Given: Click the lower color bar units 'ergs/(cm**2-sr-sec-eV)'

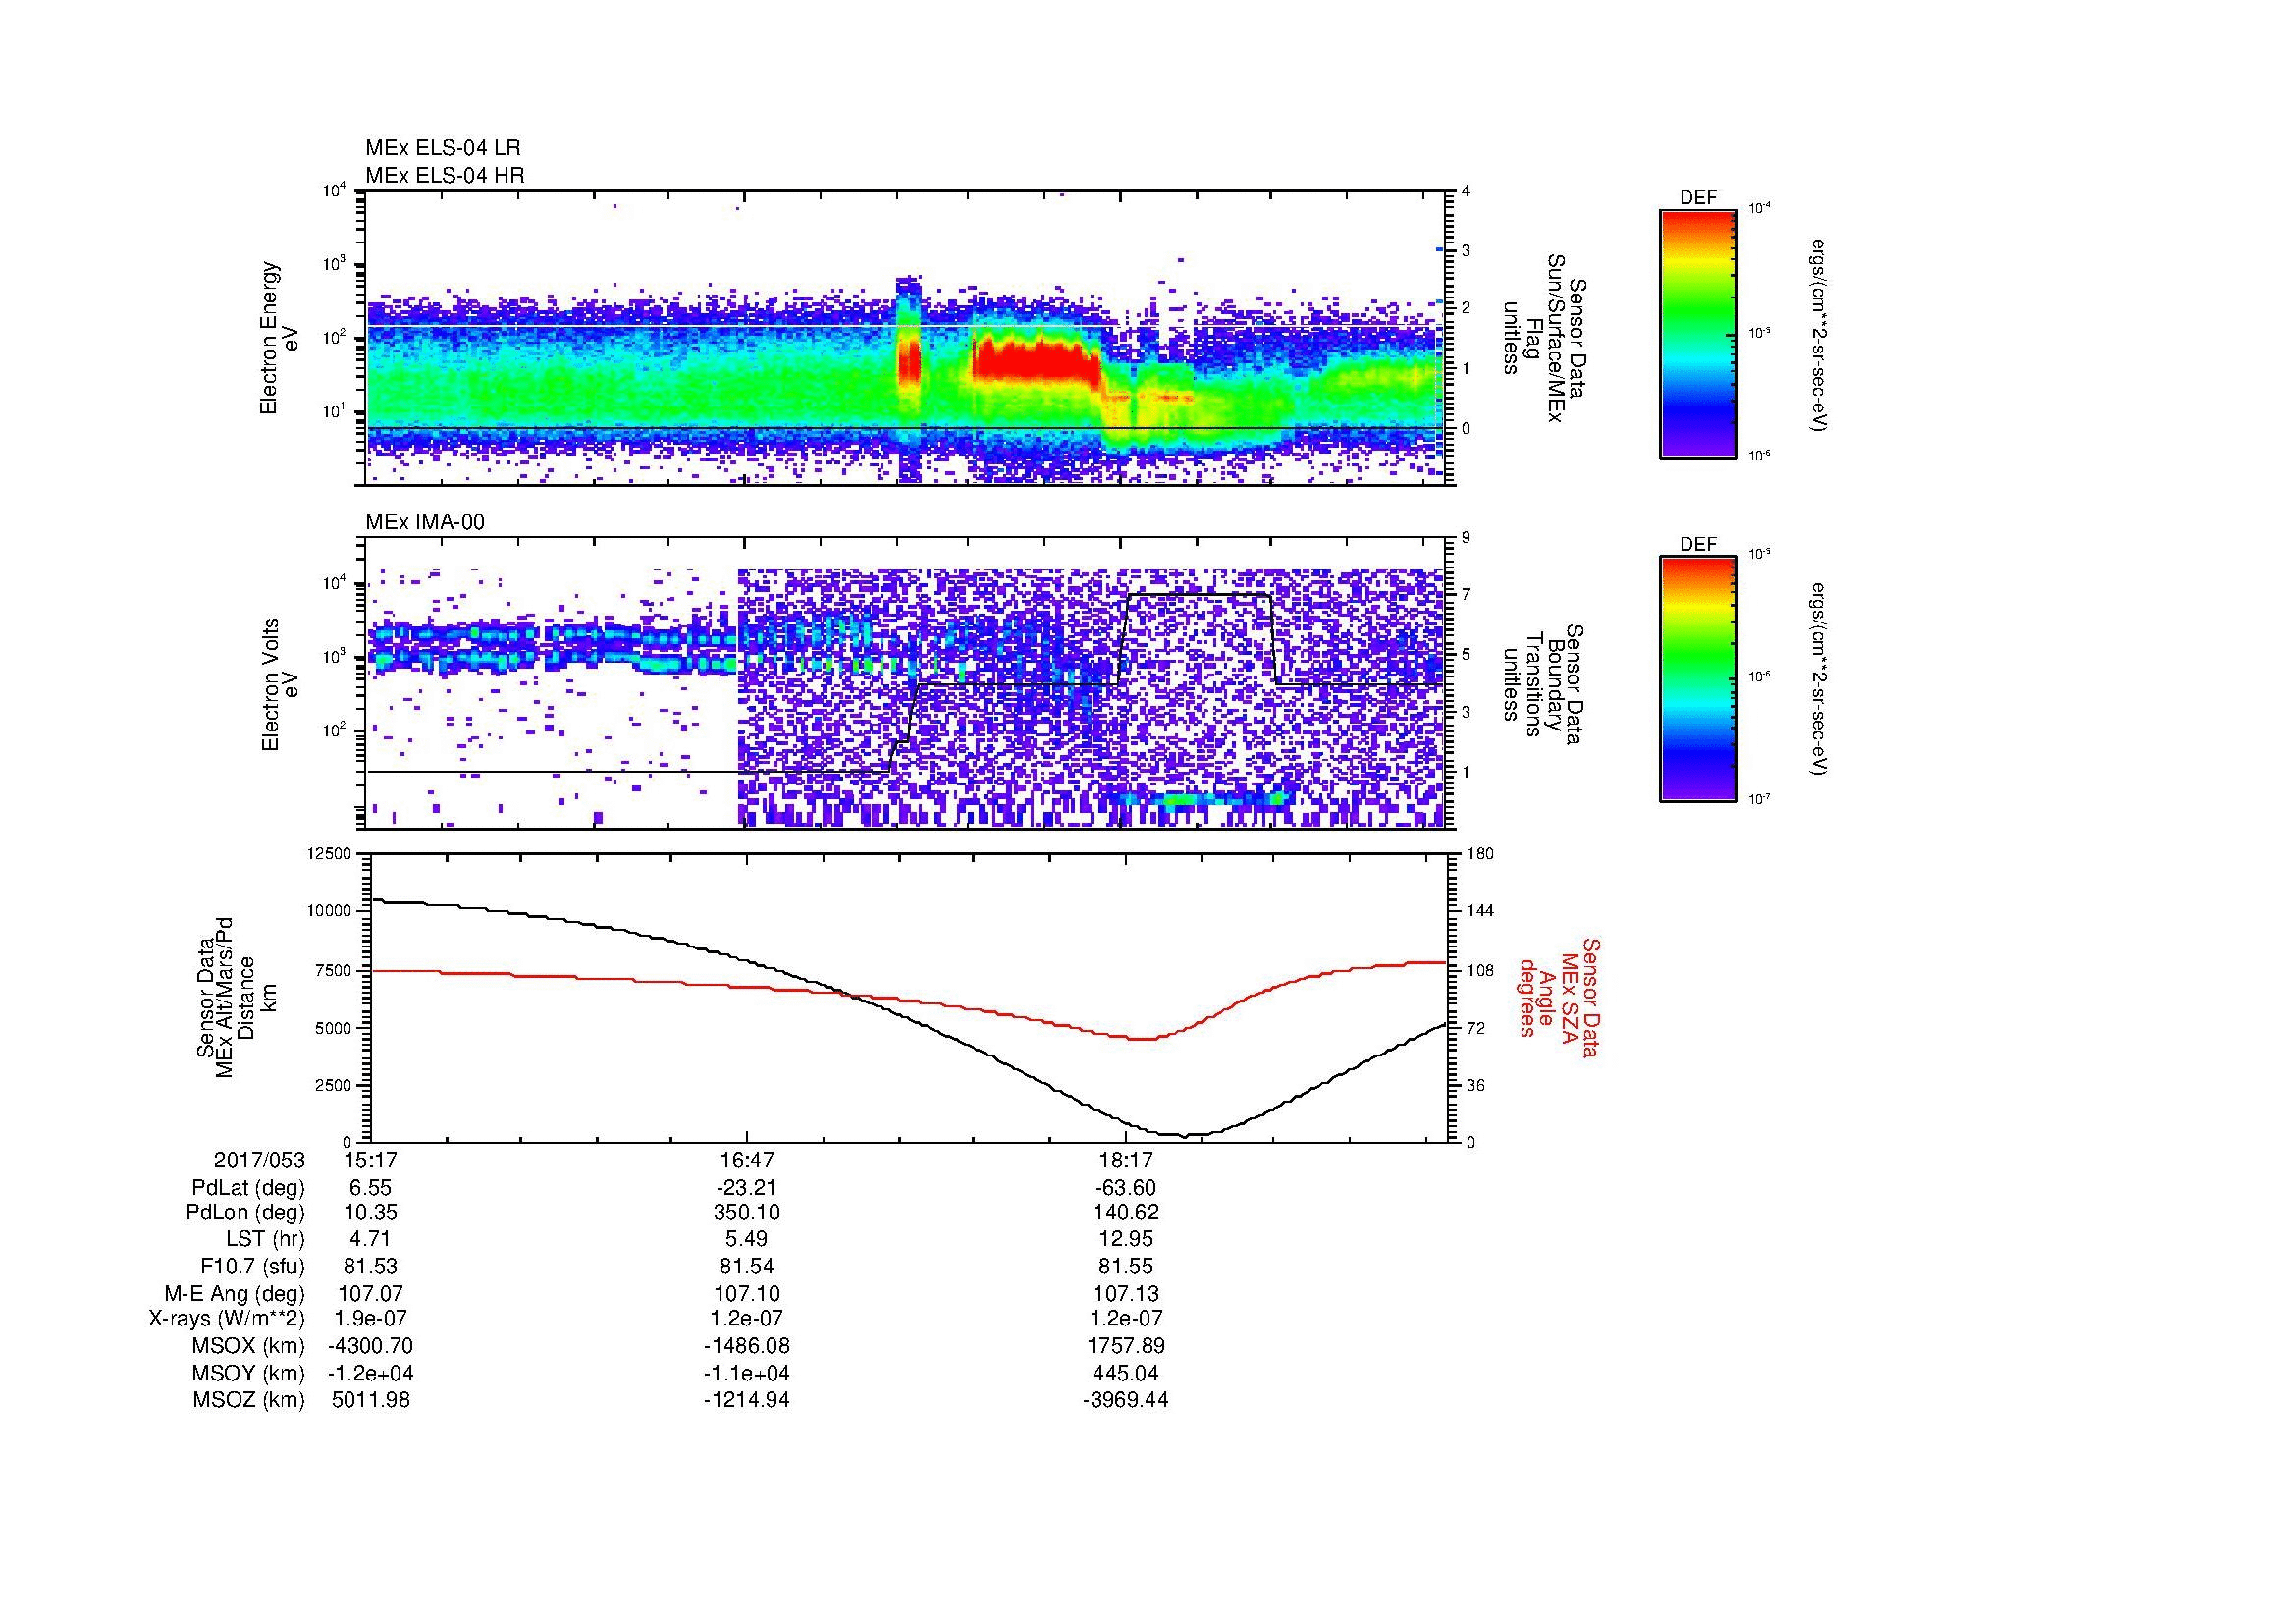Looking at the screenshot, I should tap(1818, 680).
